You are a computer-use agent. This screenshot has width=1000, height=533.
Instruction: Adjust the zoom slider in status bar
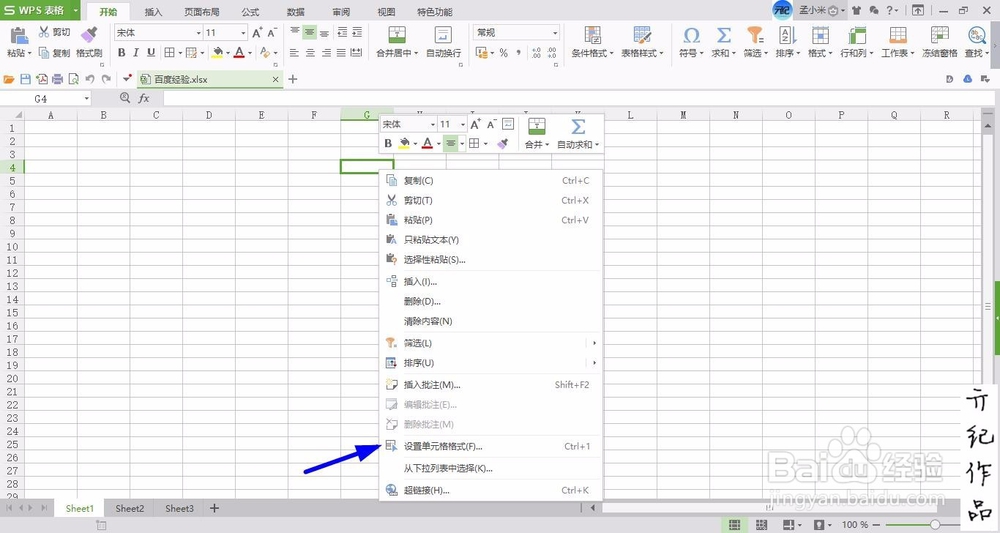[x=934, y=525]
